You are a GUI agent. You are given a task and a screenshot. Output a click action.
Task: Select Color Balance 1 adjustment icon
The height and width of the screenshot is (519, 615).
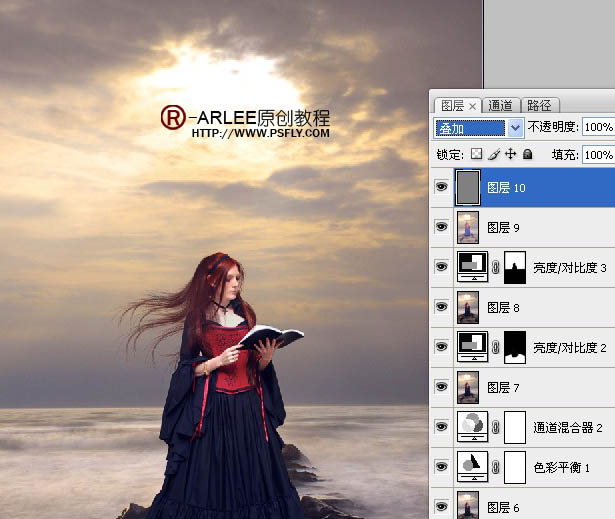[x=468, y=466]
